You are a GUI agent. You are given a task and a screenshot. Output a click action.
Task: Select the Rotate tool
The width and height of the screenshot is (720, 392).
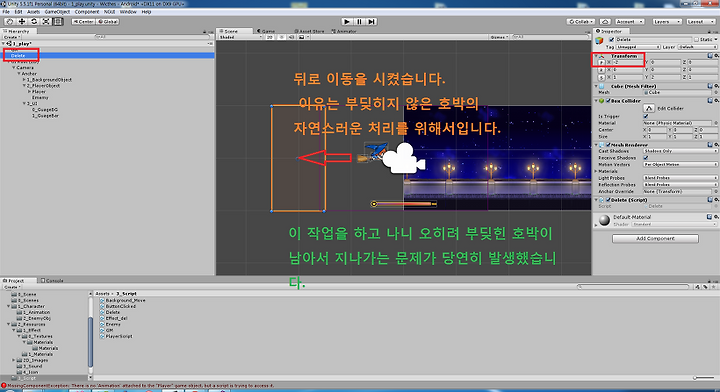click(x=34, y=22)
